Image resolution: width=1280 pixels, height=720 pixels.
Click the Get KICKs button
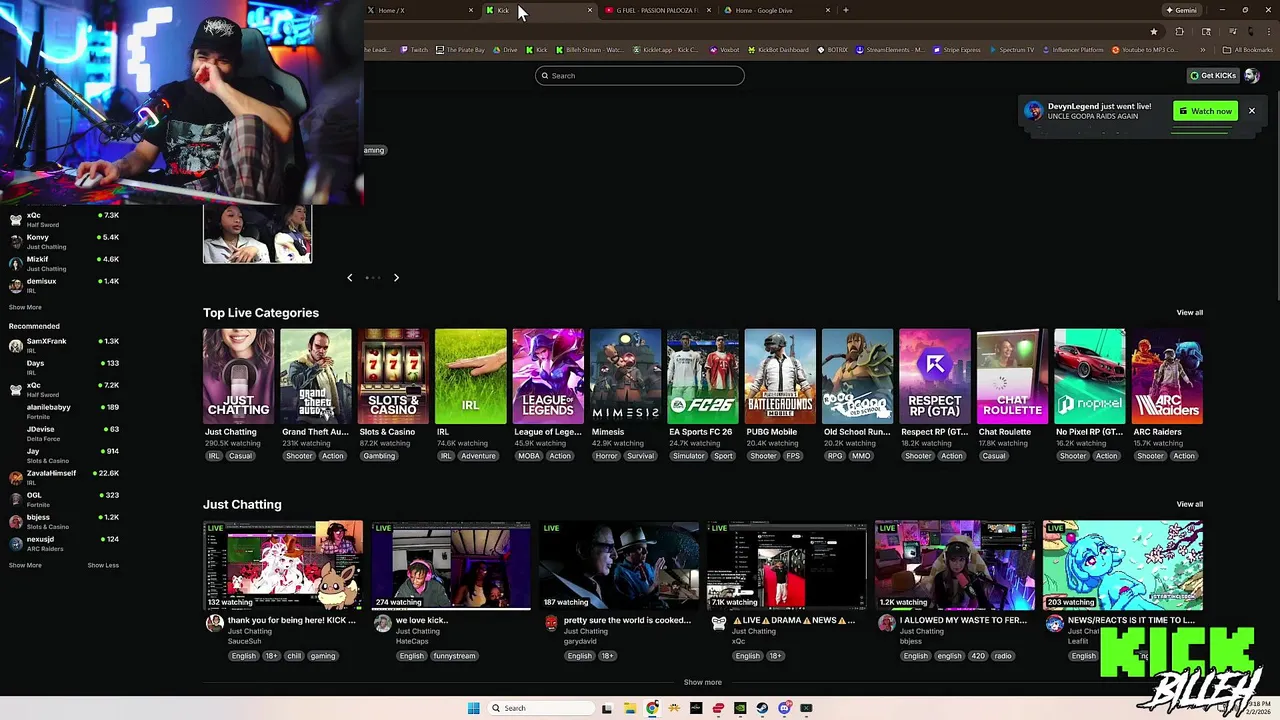pos(1213,76)
